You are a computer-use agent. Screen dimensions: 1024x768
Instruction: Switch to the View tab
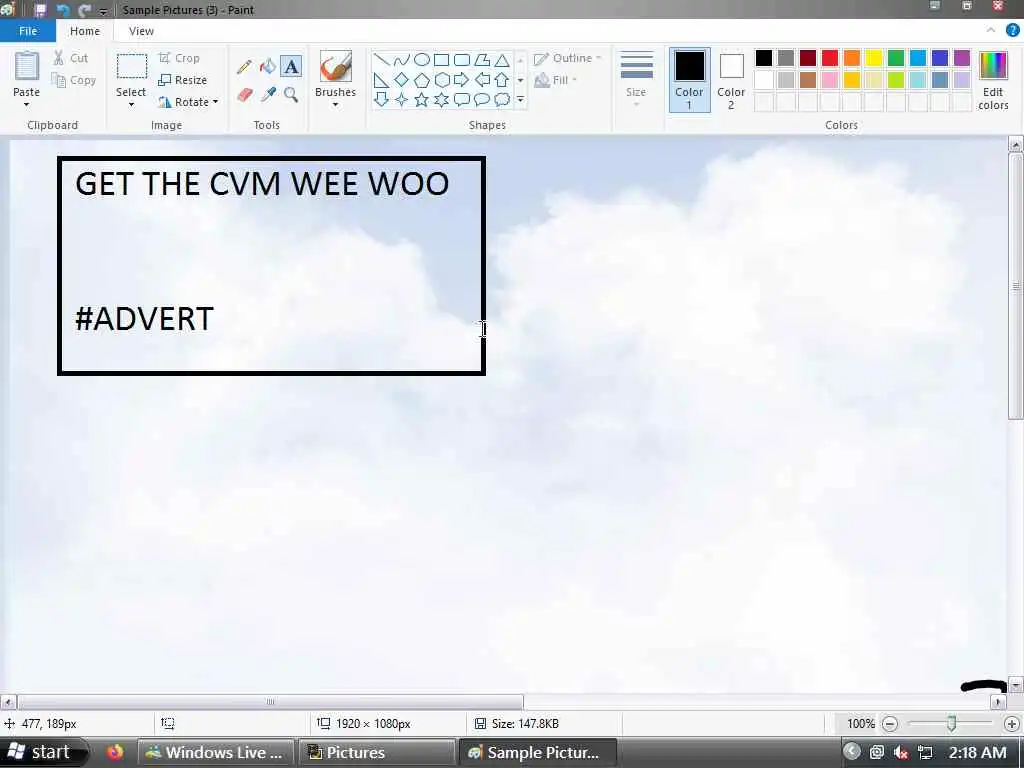[141, 31]
